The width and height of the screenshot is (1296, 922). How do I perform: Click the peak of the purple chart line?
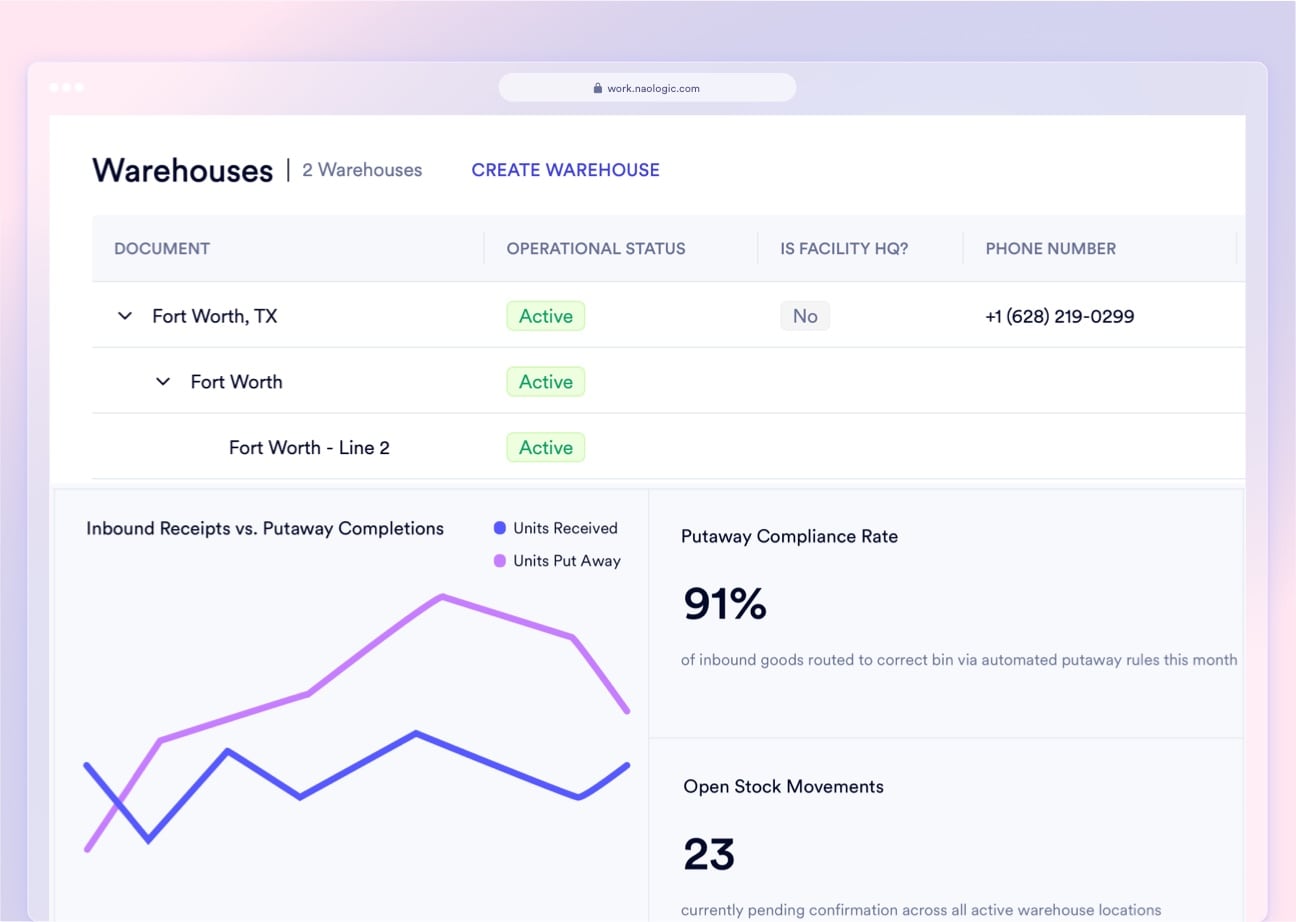[441, 596]
